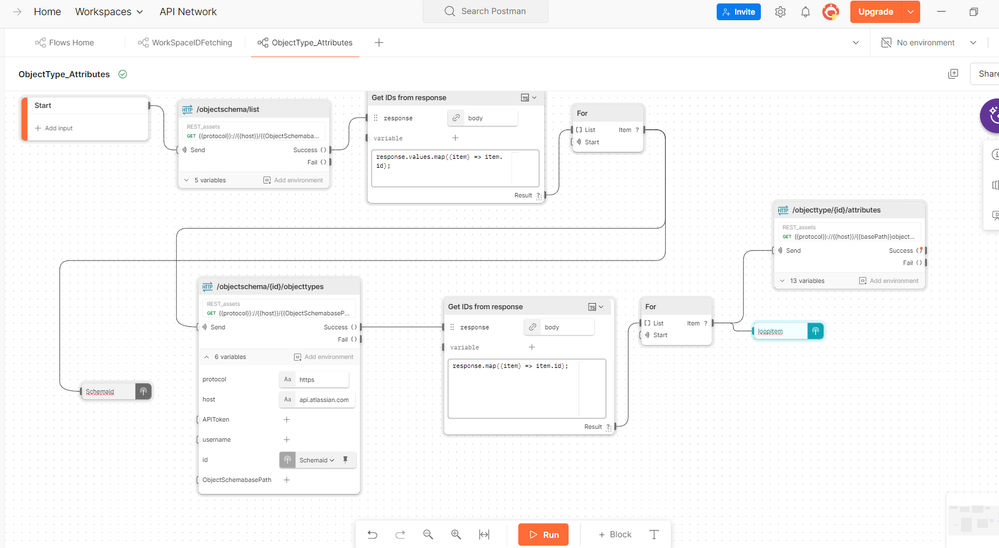This screenshot has width=999, height=548.
Task: Click the response.map code editor
Action: pos(526,388)
